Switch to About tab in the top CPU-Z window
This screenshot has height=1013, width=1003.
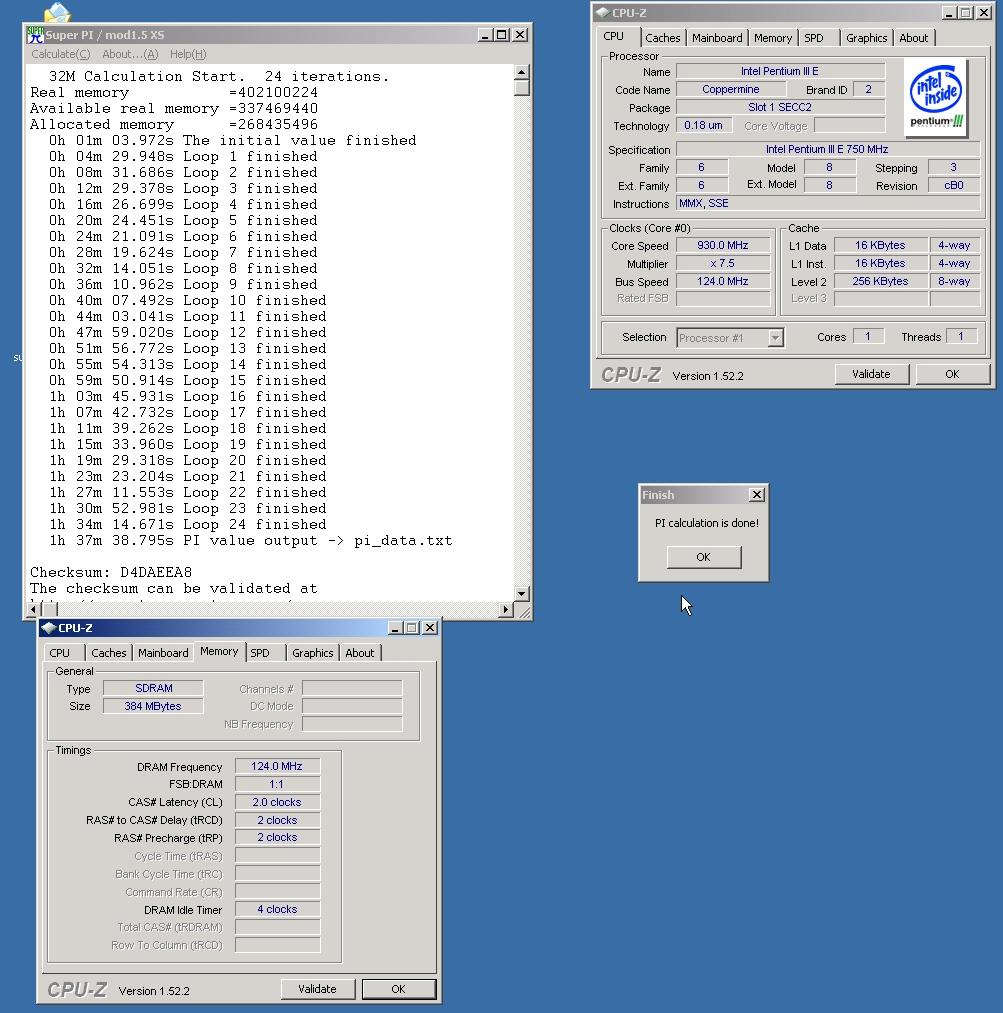click(x=913, y=38)
